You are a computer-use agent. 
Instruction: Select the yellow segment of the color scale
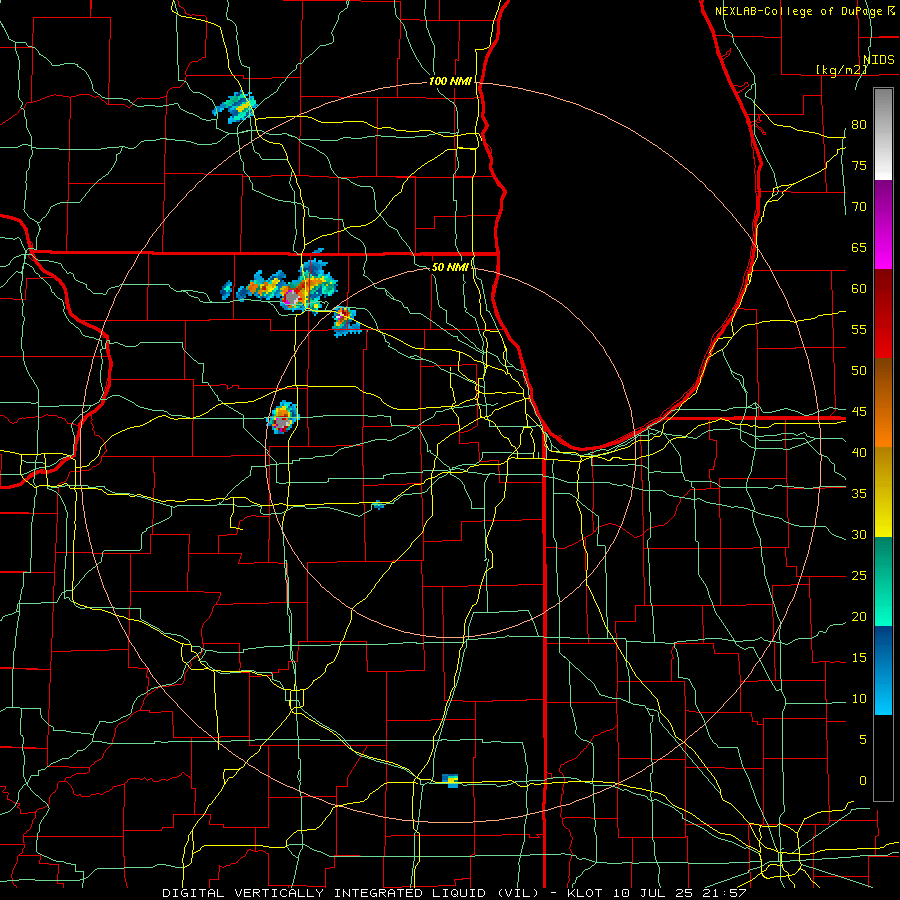coord(883,492)
